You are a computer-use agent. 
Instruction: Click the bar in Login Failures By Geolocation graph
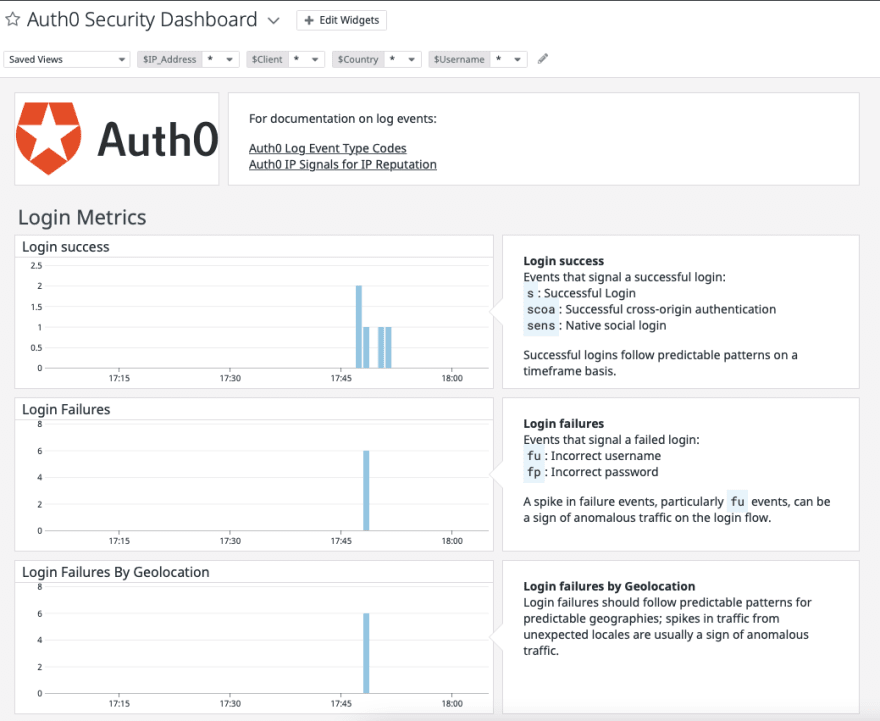pos(366,653)
